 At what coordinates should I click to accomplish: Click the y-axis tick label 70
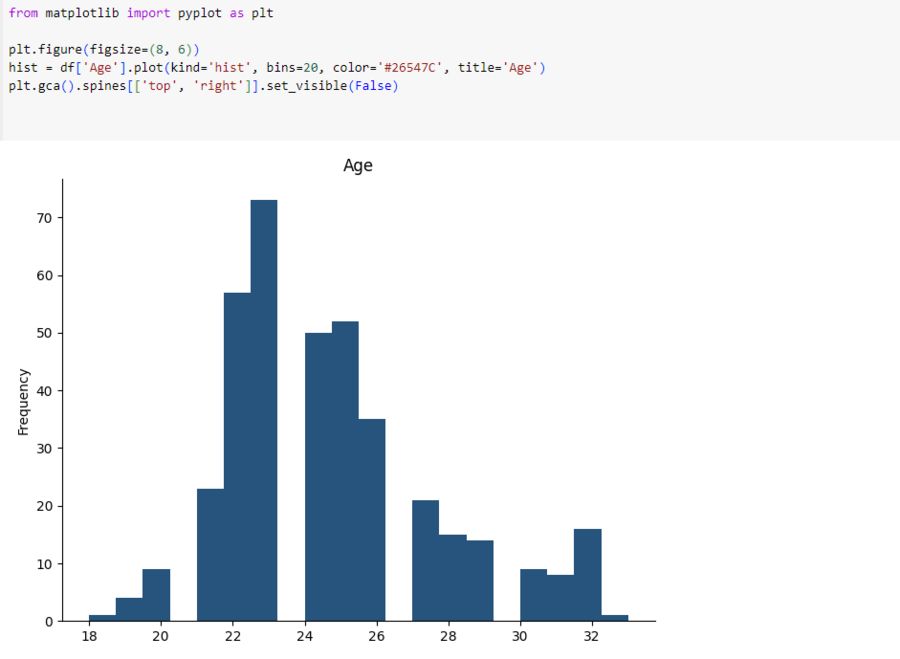[x=44, y=218]
